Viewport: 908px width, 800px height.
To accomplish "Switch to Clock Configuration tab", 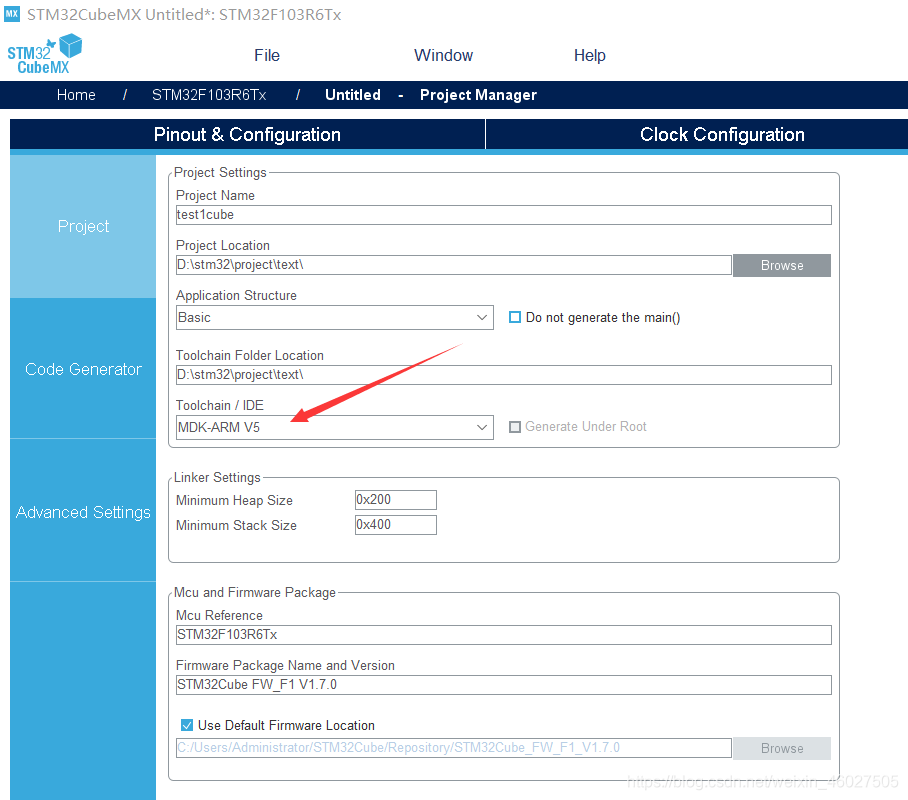I will [722, 134].
